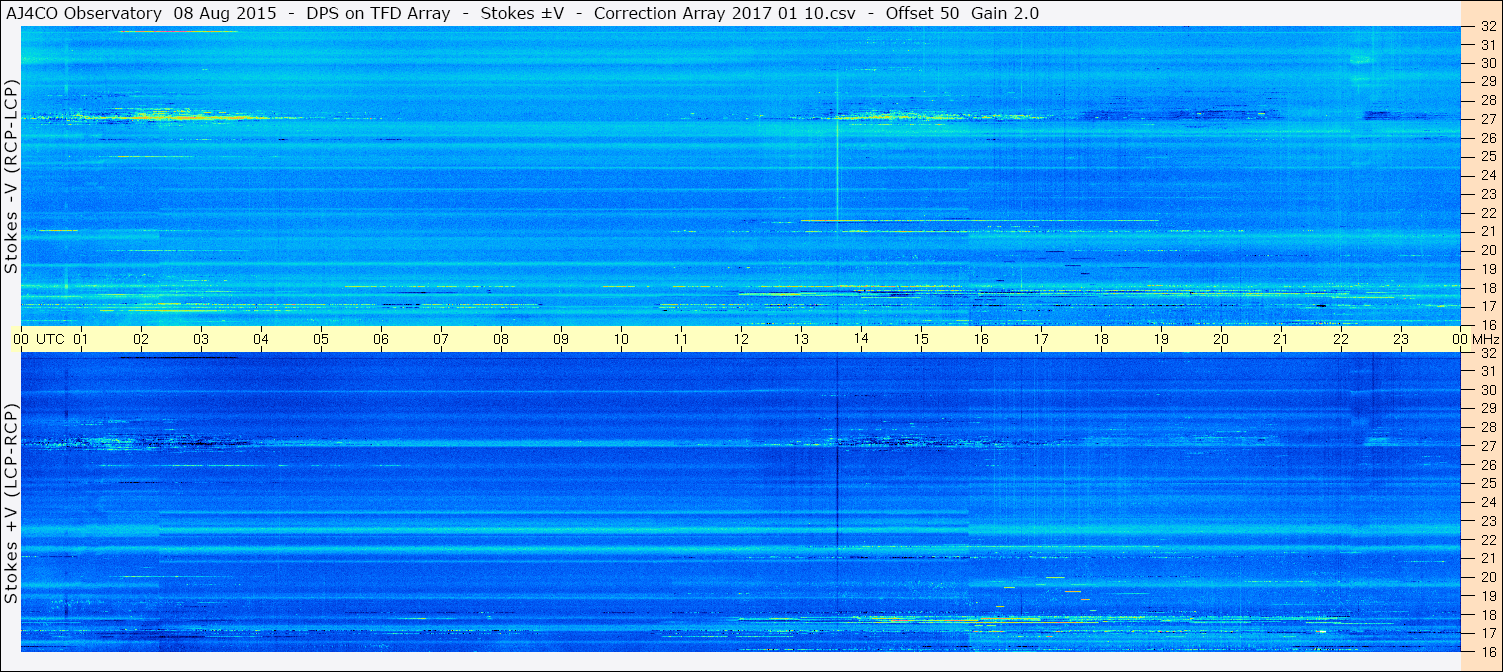Select the 22 hour marker on UTC axis
This screenshot has height=672, width=1503.
point(1341,339)
